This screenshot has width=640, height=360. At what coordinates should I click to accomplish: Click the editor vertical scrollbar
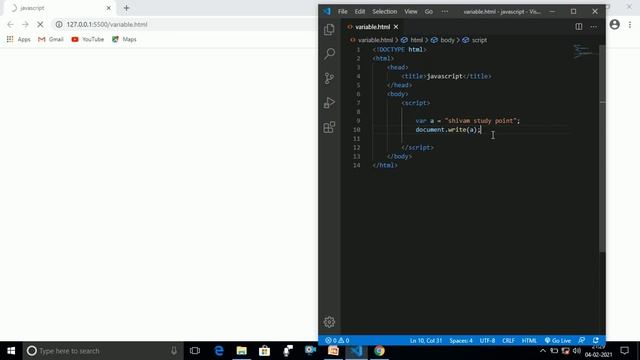[x=602, y=149]
